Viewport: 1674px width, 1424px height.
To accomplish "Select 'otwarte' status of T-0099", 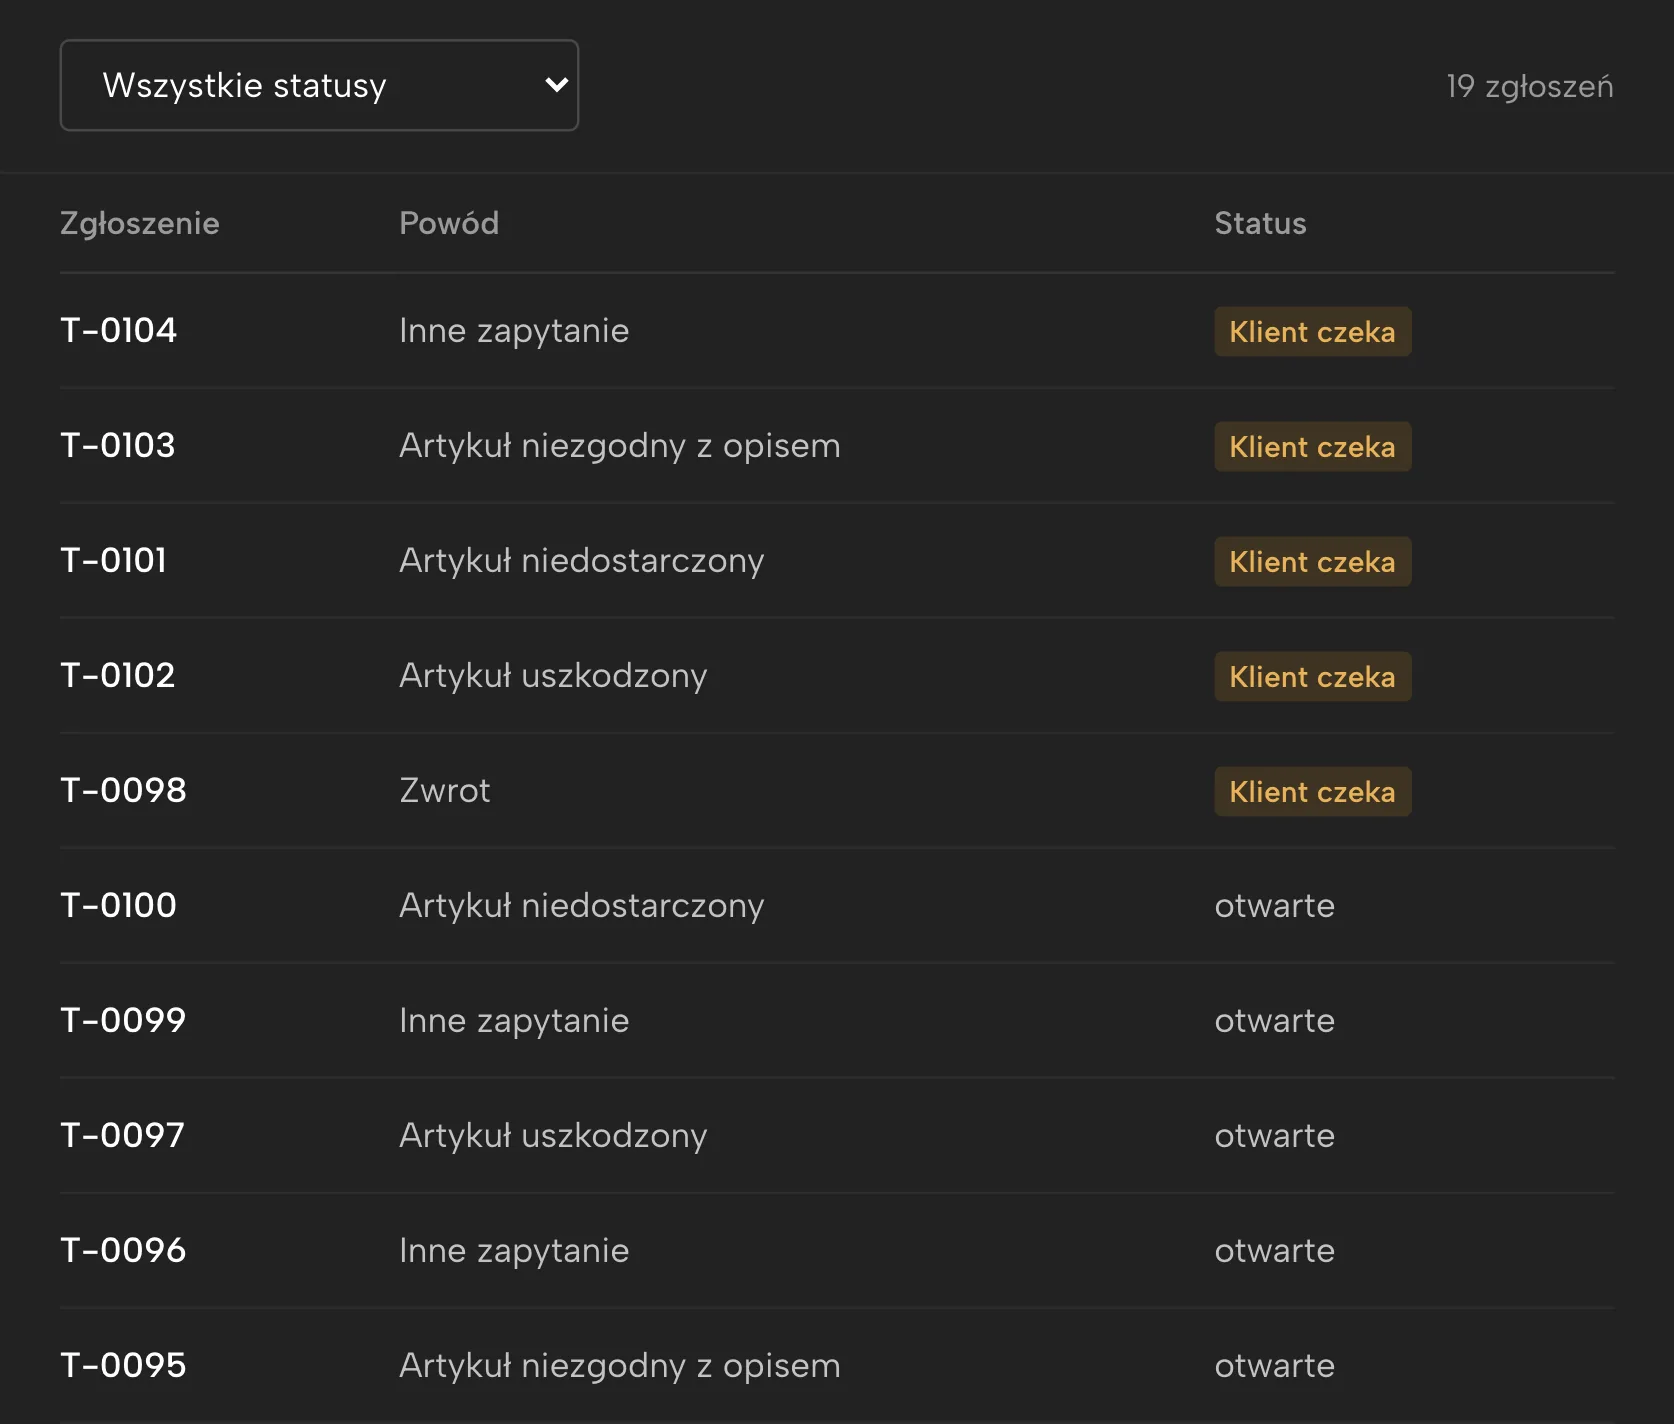I will (x=1274, y=1020).
